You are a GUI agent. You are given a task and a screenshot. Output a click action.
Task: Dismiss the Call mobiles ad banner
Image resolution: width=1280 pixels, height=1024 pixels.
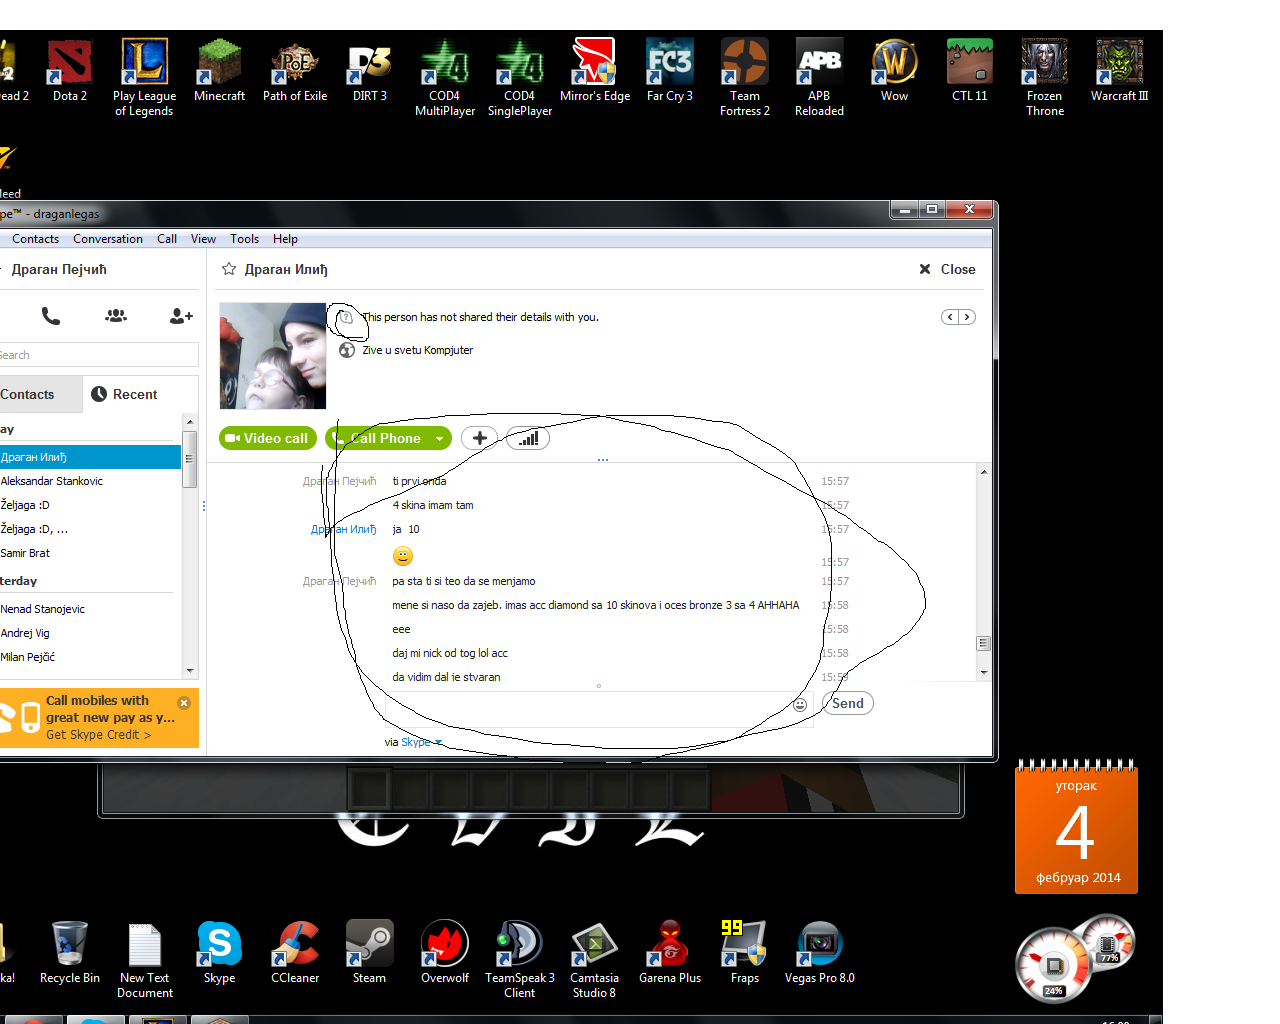tap(184, 703)
